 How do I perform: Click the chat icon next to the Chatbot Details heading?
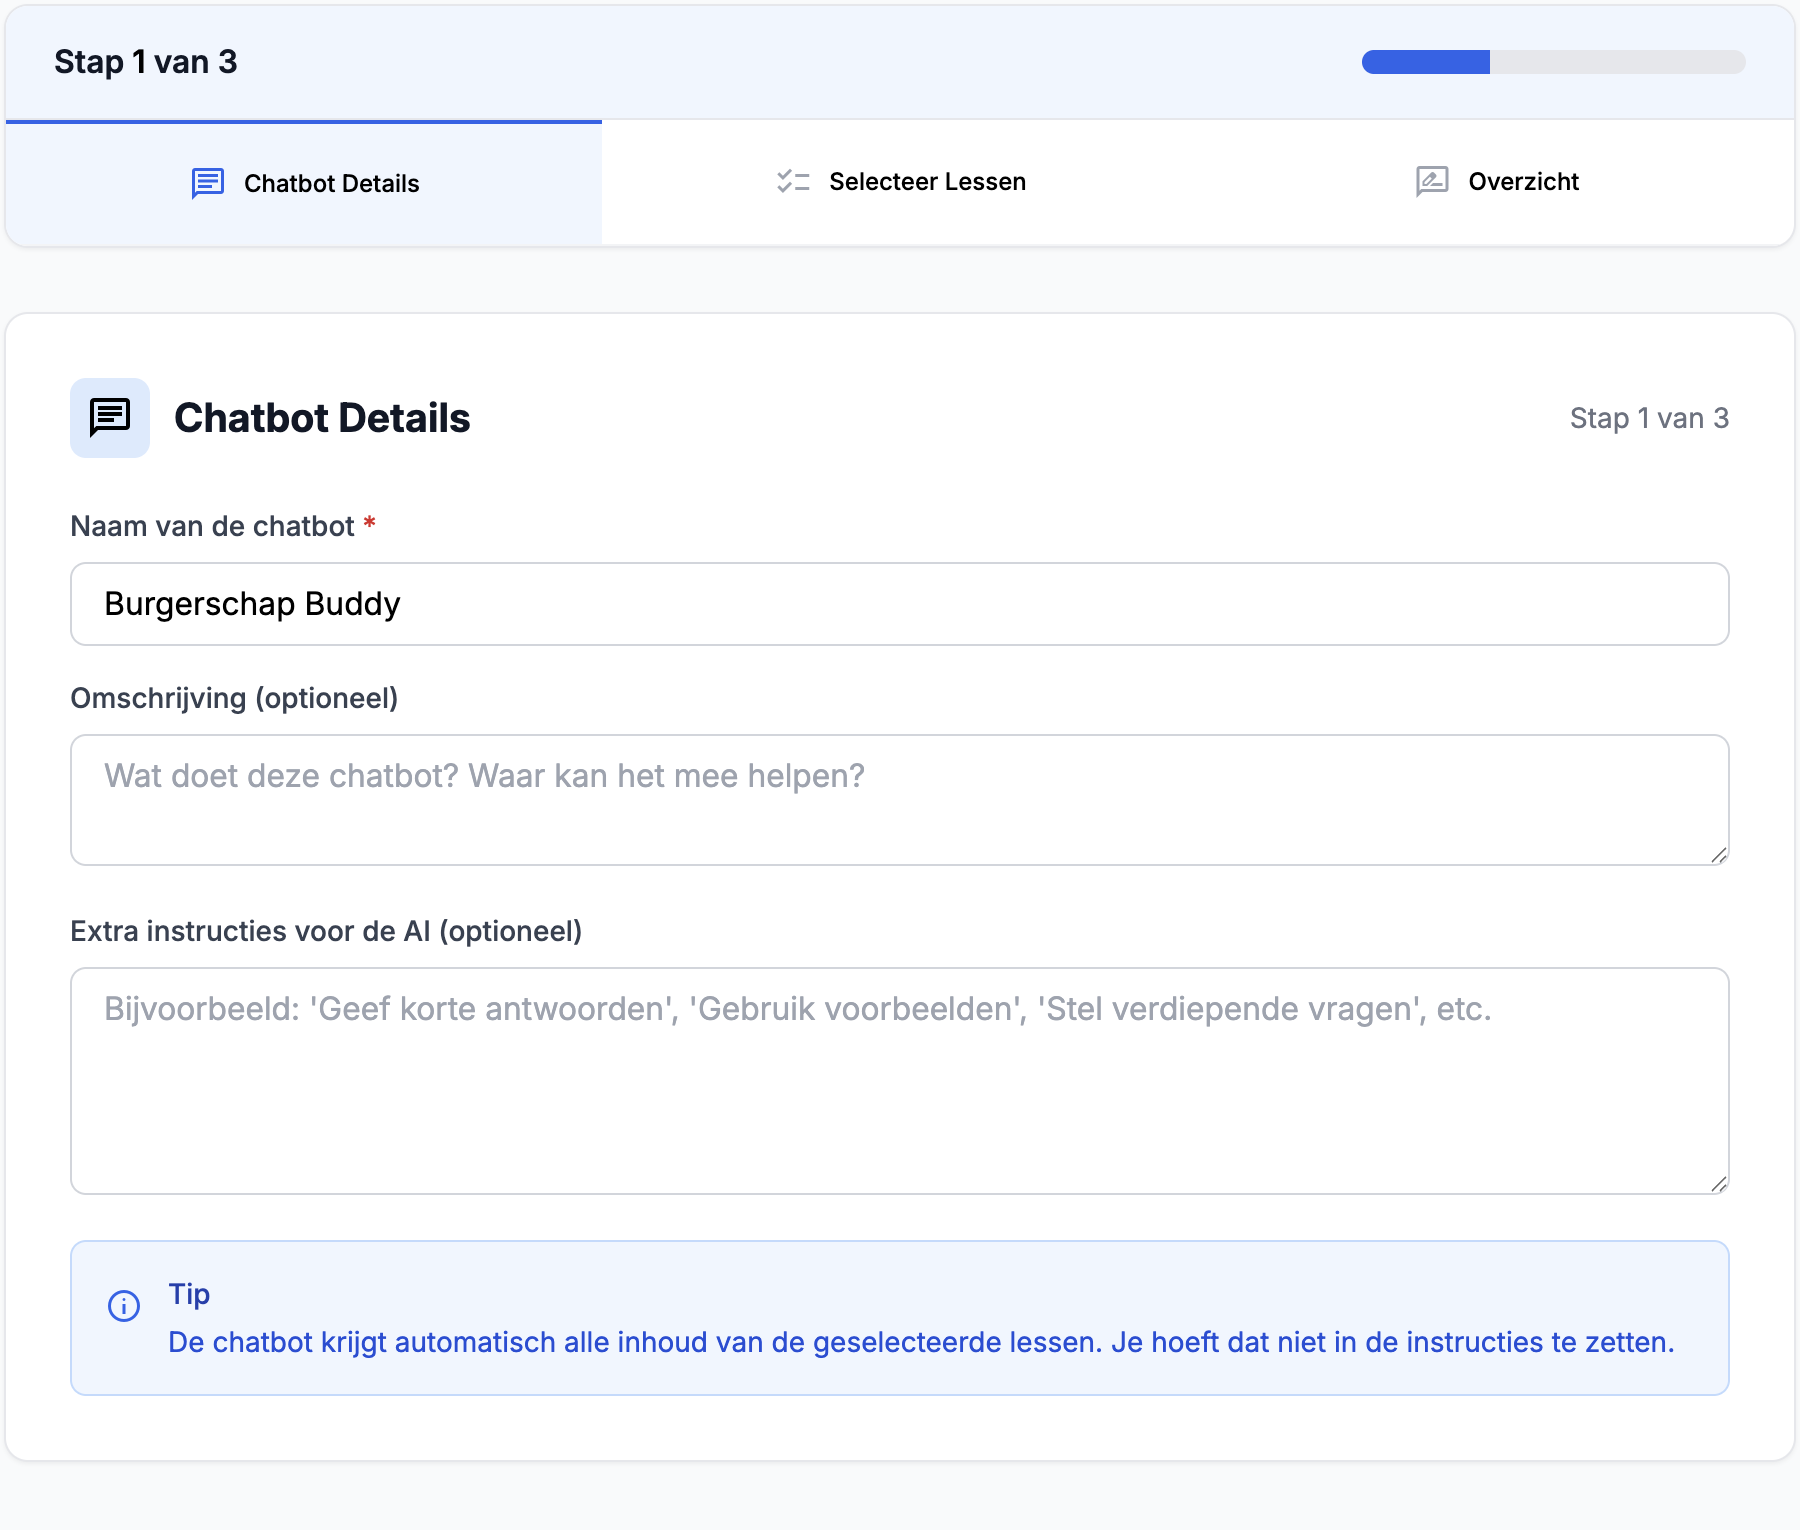click(109, 418)
